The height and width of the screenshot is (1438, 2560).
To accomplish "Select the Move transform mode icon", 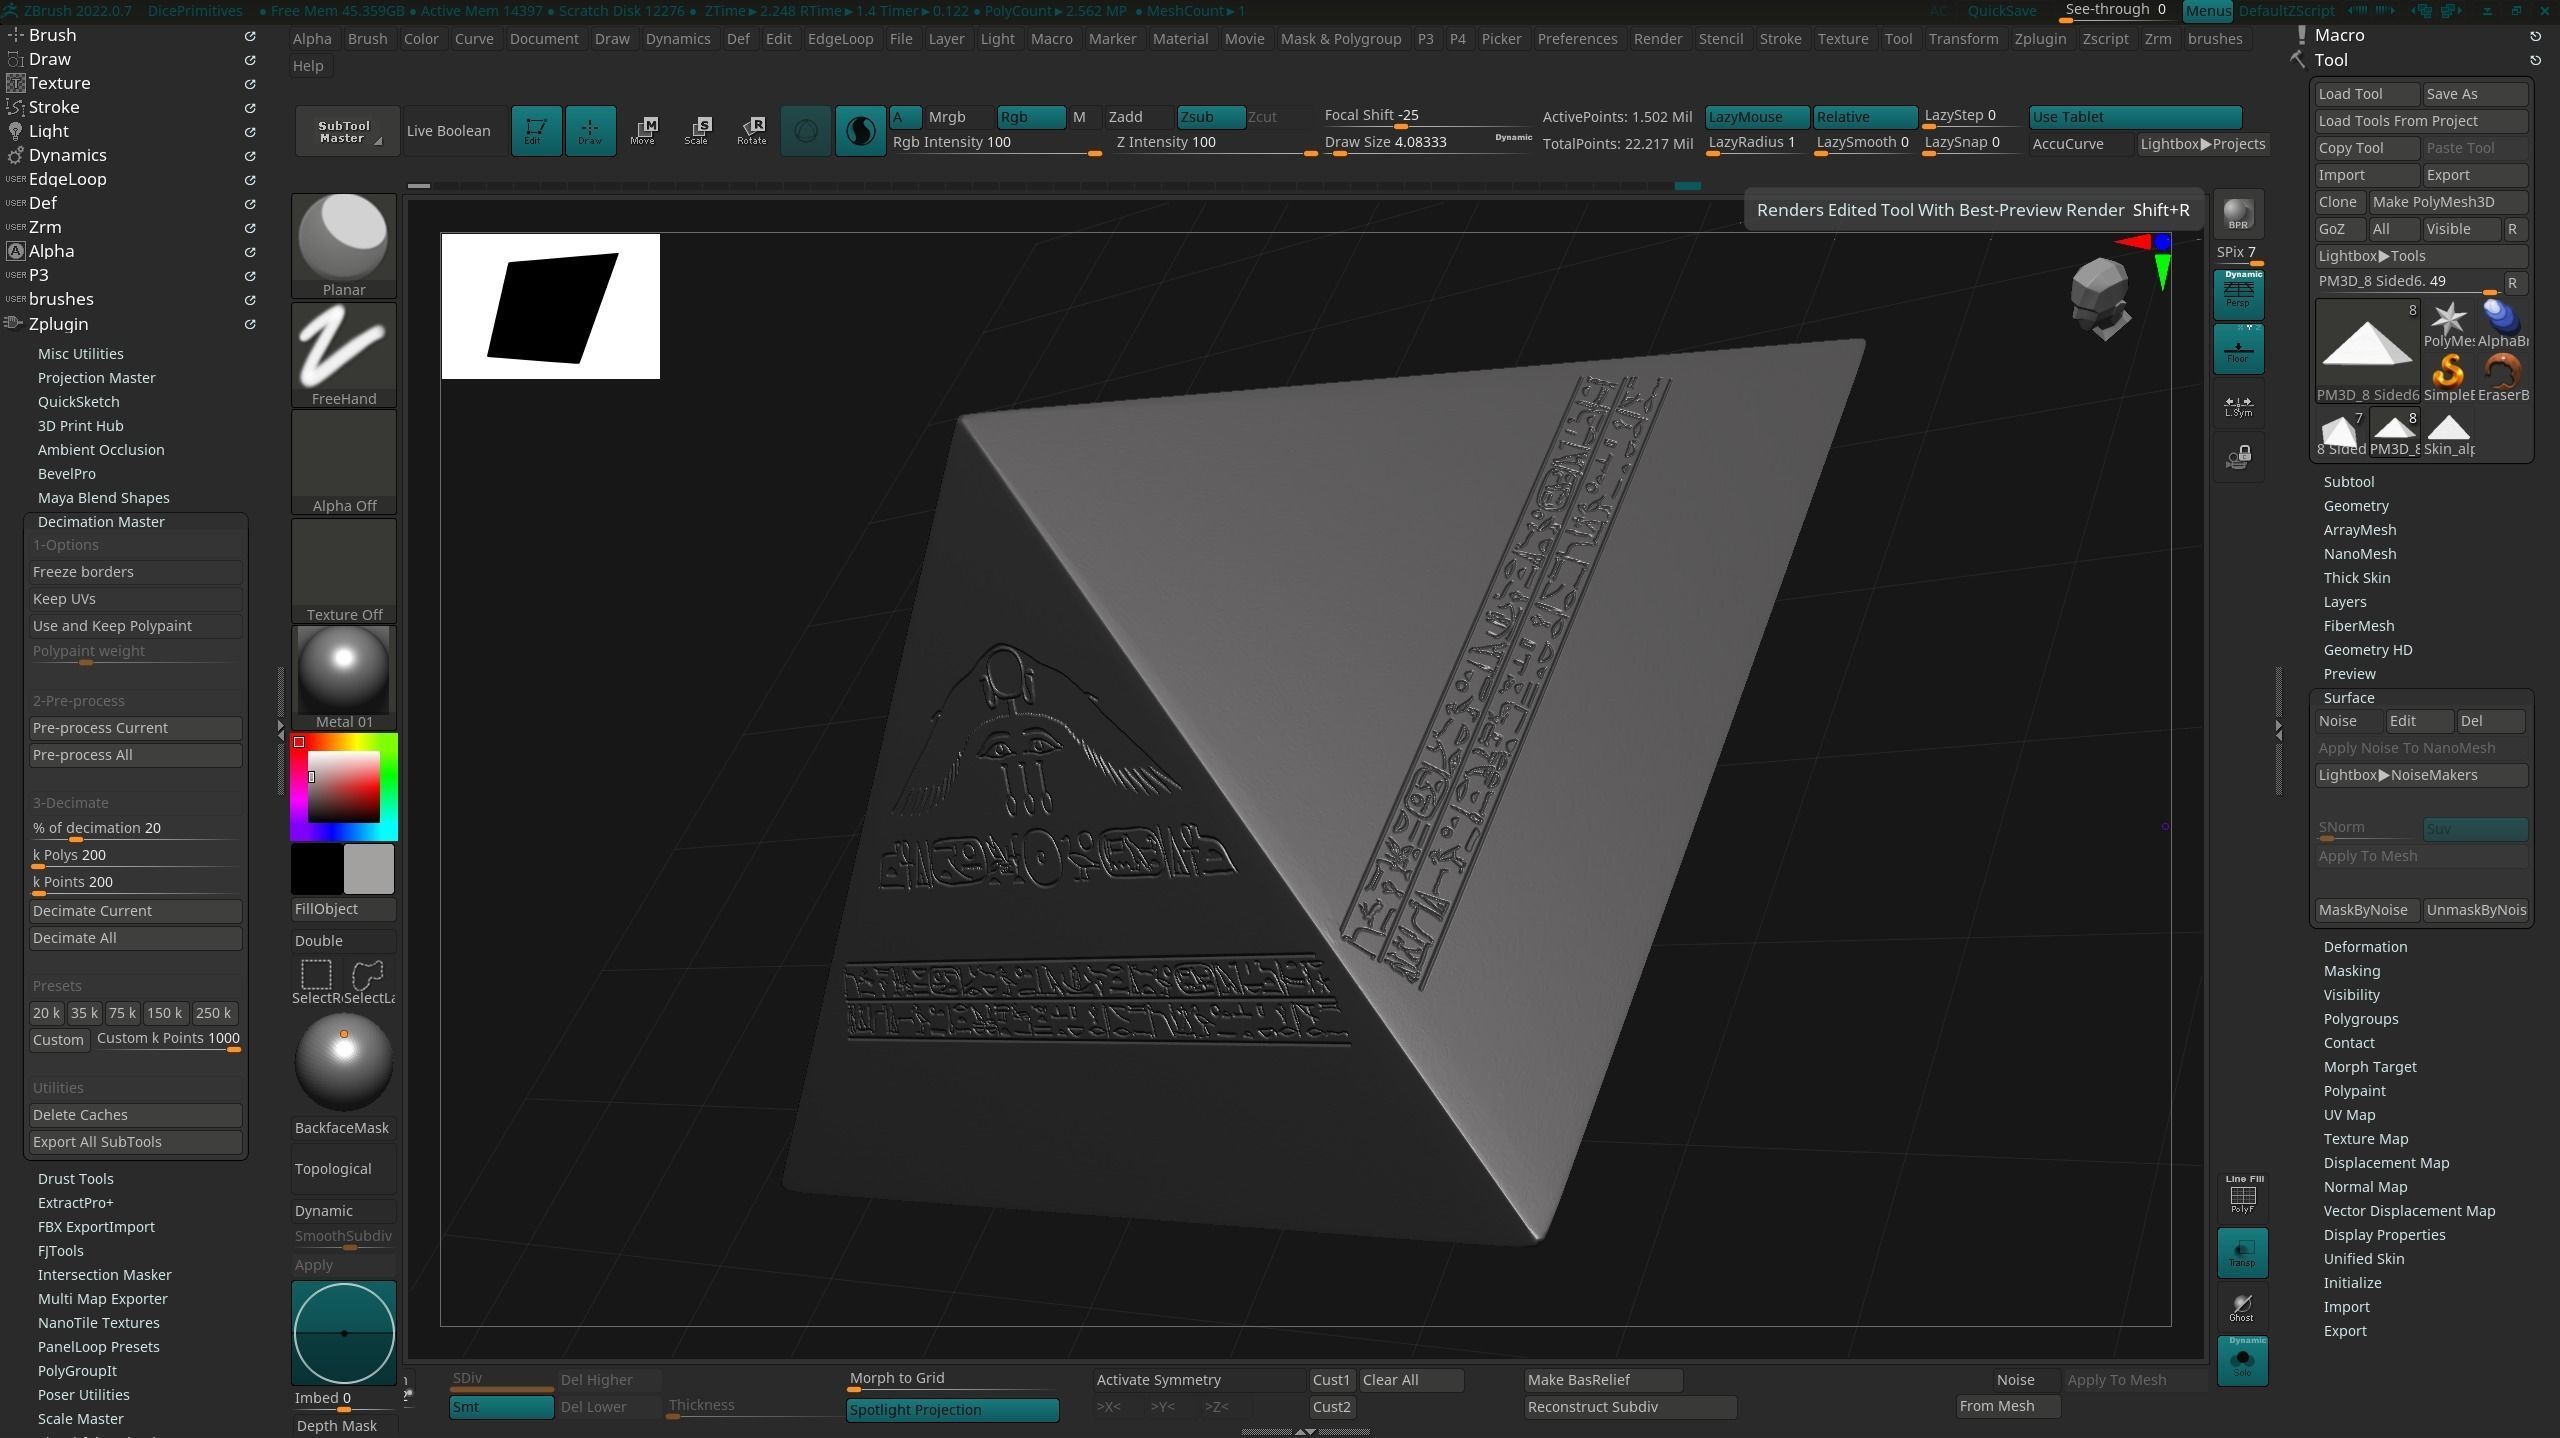I will coord(643,131).
